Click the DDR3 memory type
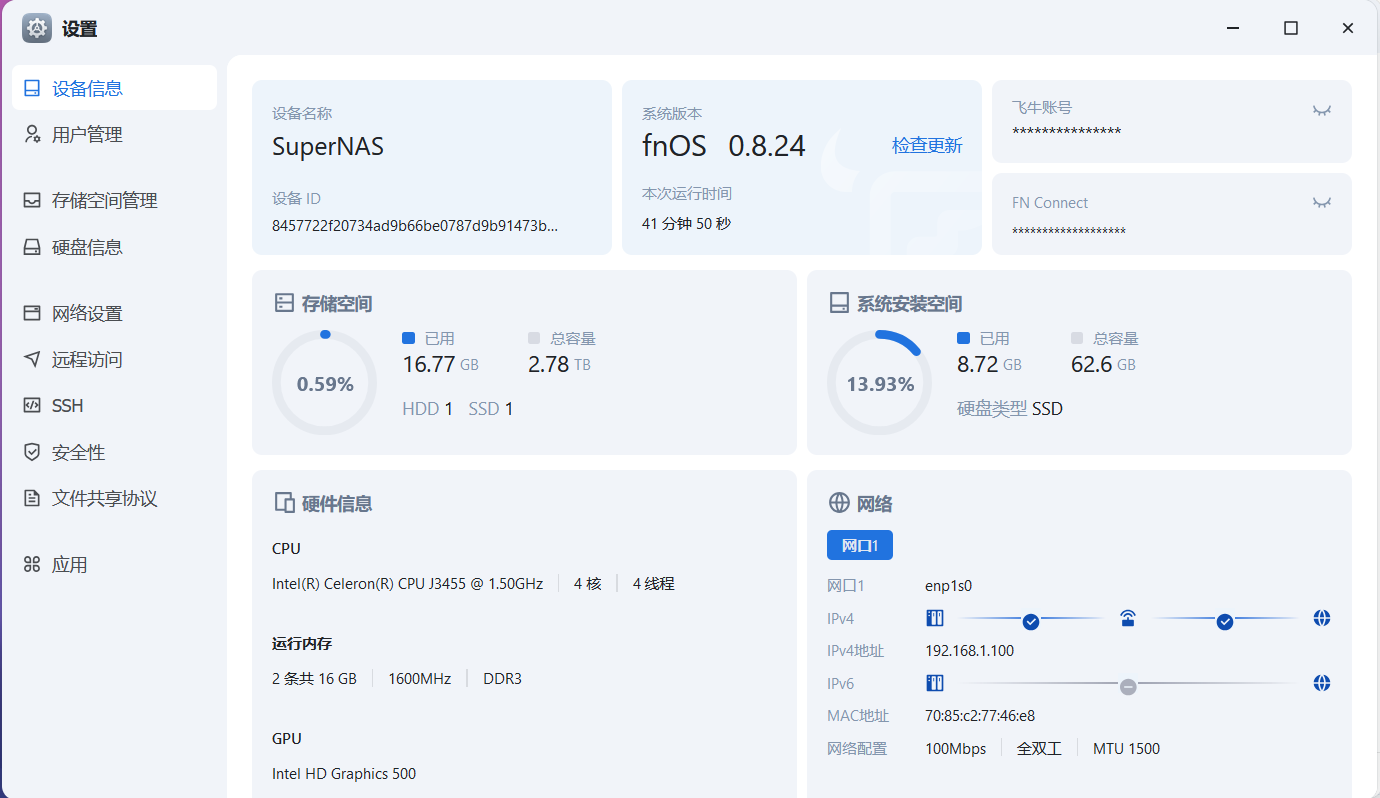 [503, 678]
